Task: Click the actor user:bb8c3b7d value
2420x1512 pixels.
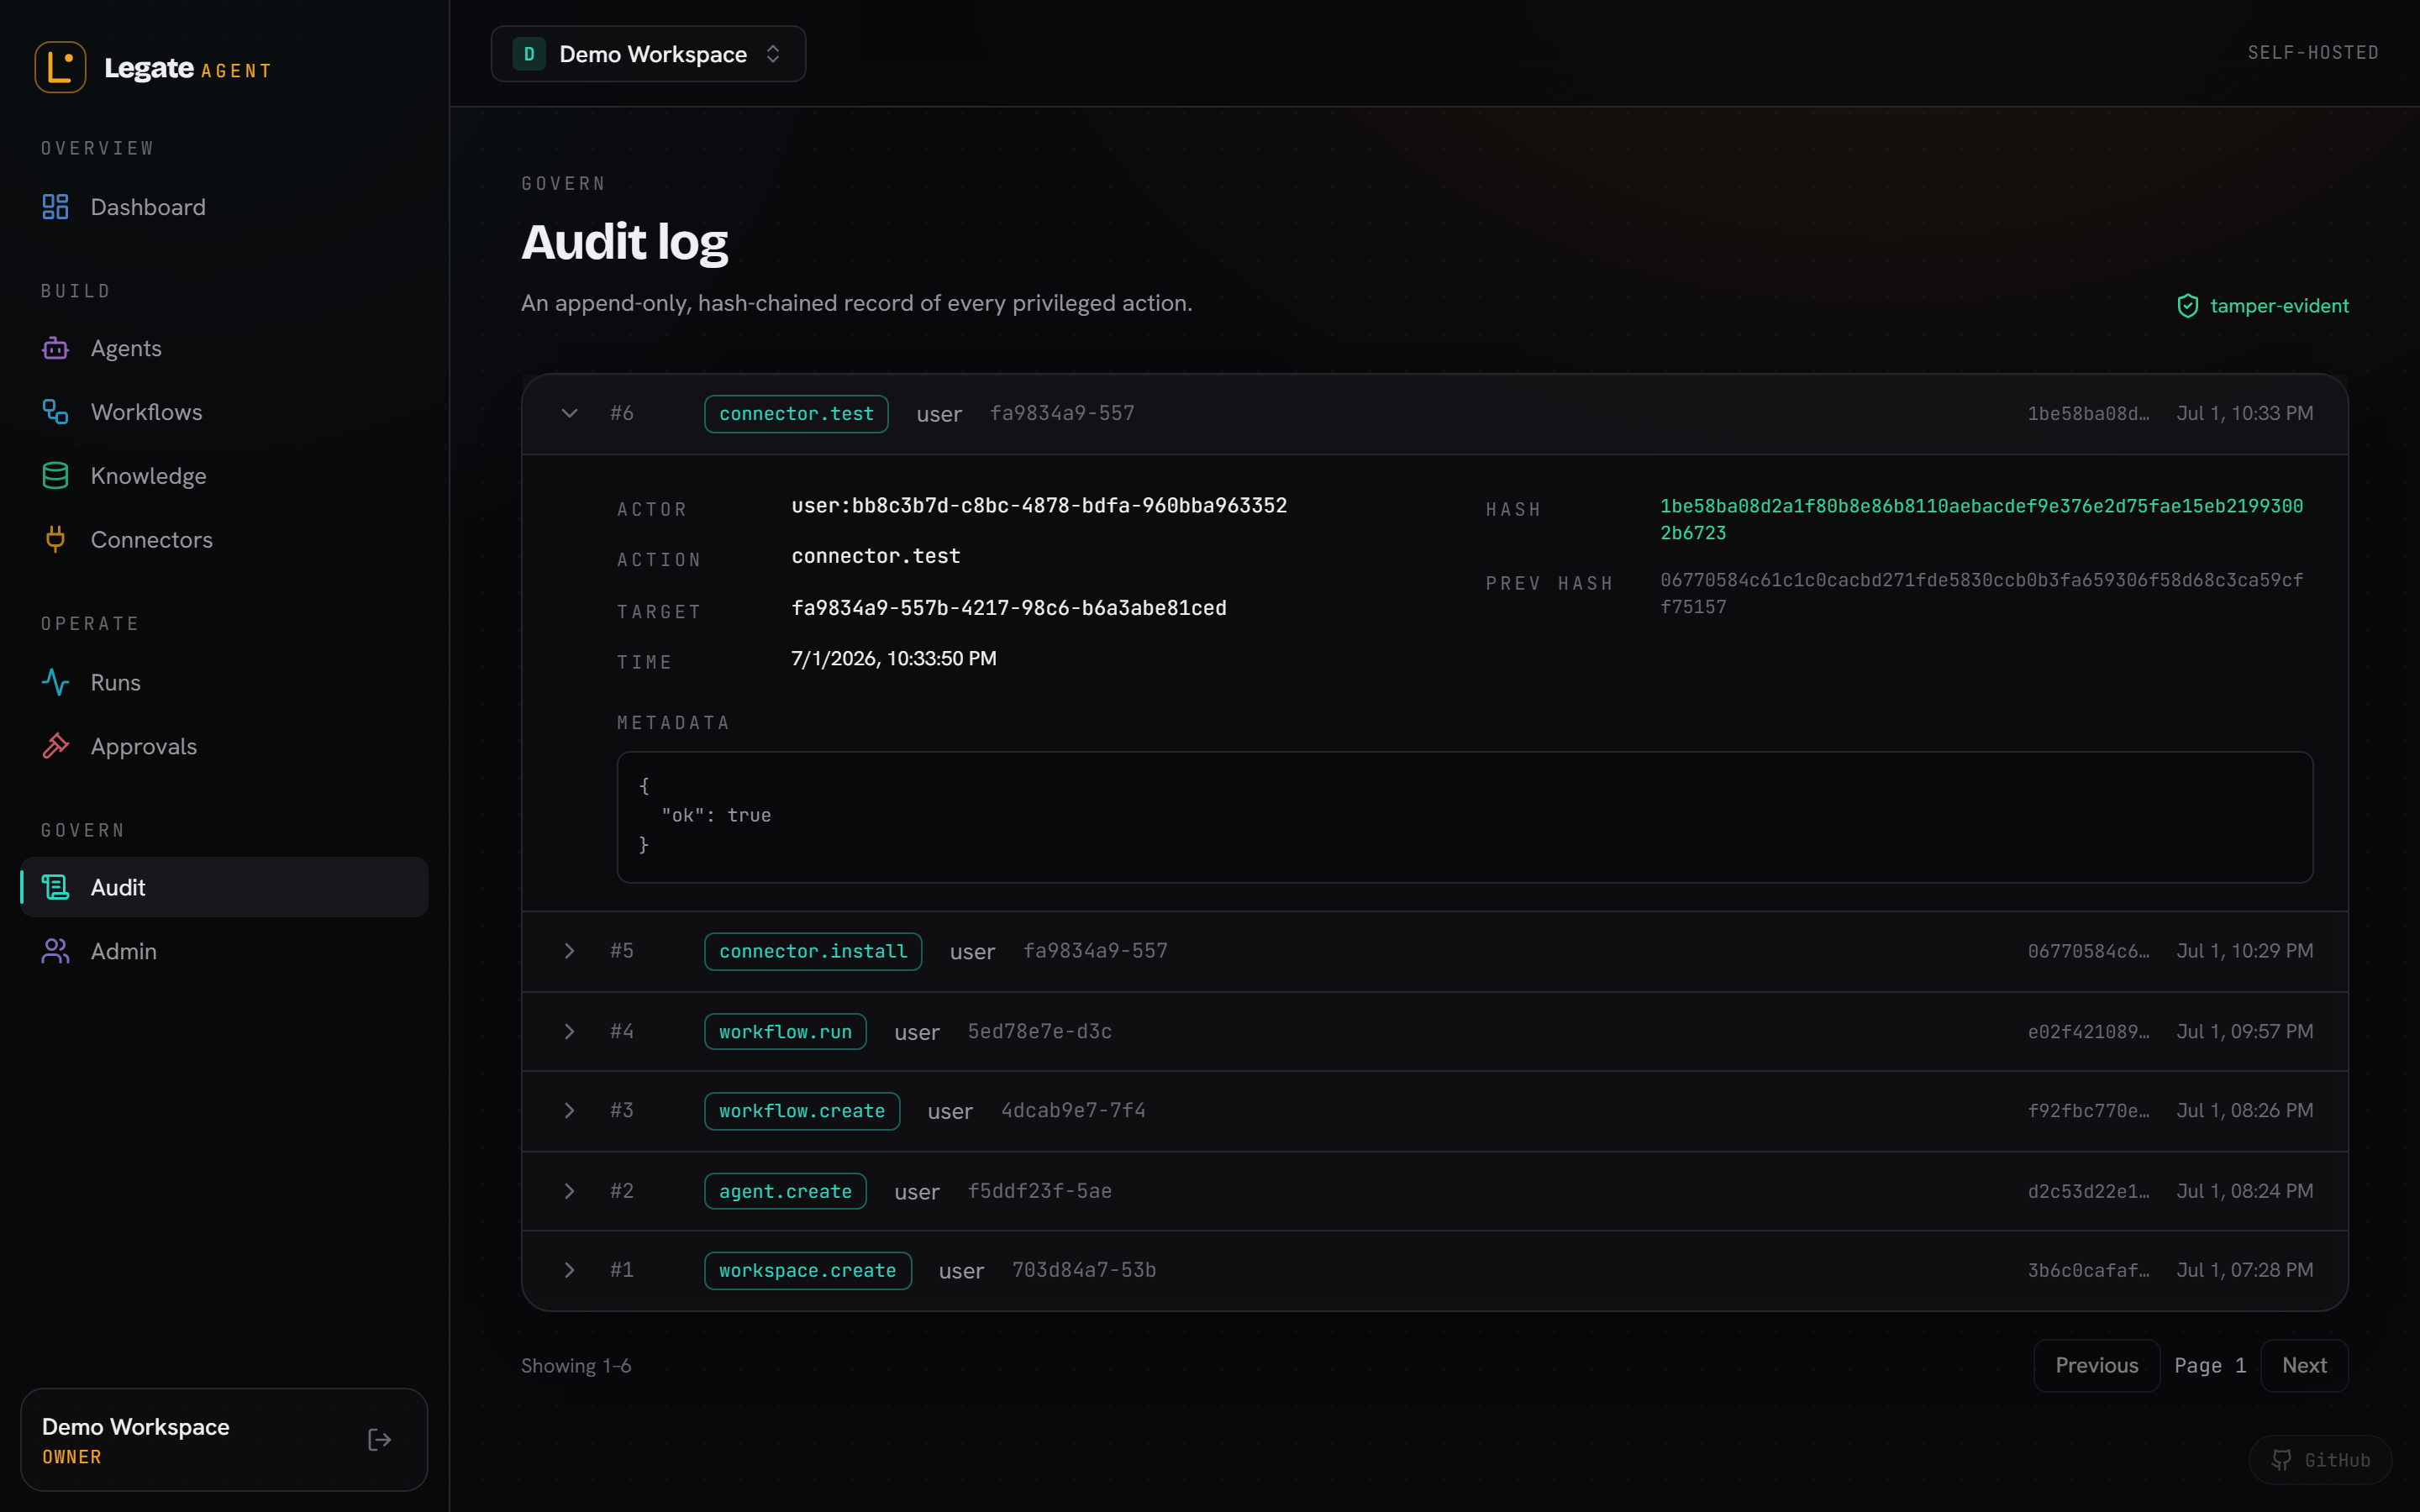Action: tap(1039, 506)
